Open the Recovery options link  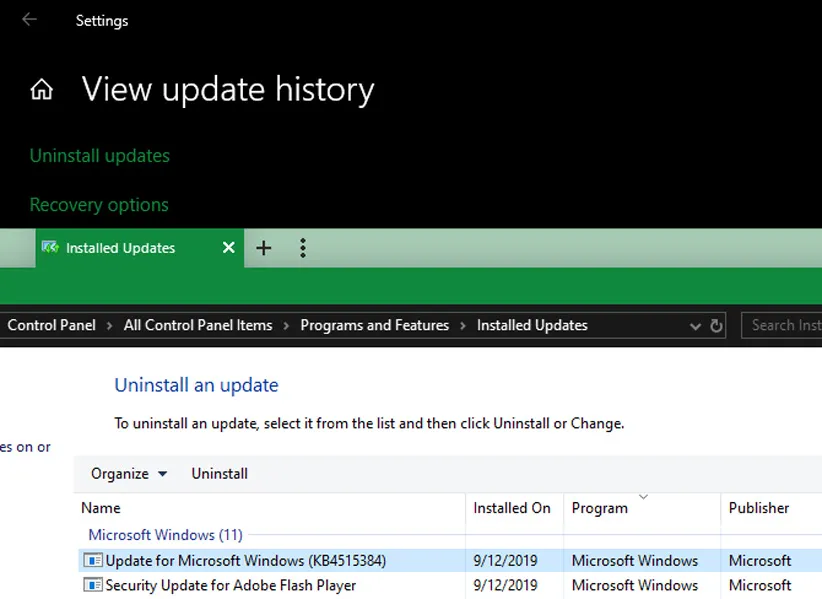coord(99,205)
